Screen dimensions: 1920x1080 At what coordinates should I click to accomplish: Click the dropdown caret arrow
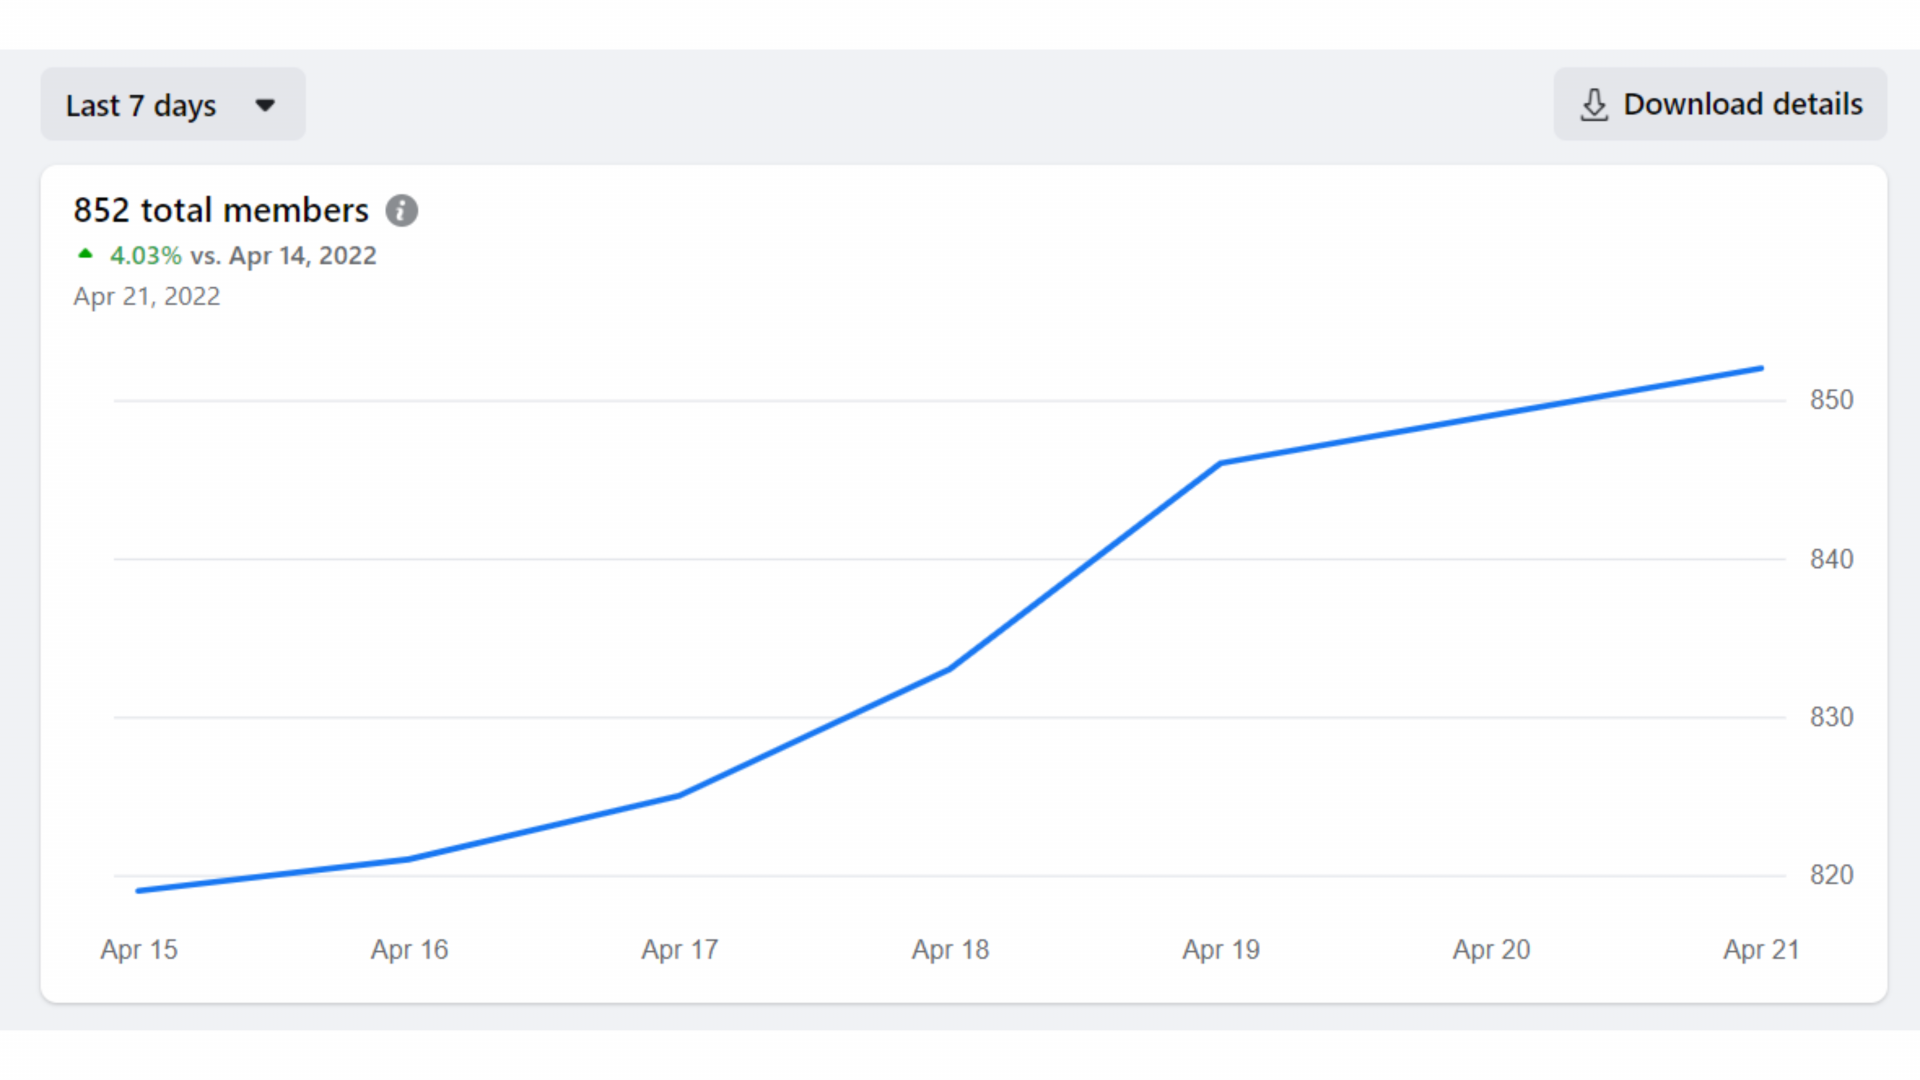[x=265, y=105]
